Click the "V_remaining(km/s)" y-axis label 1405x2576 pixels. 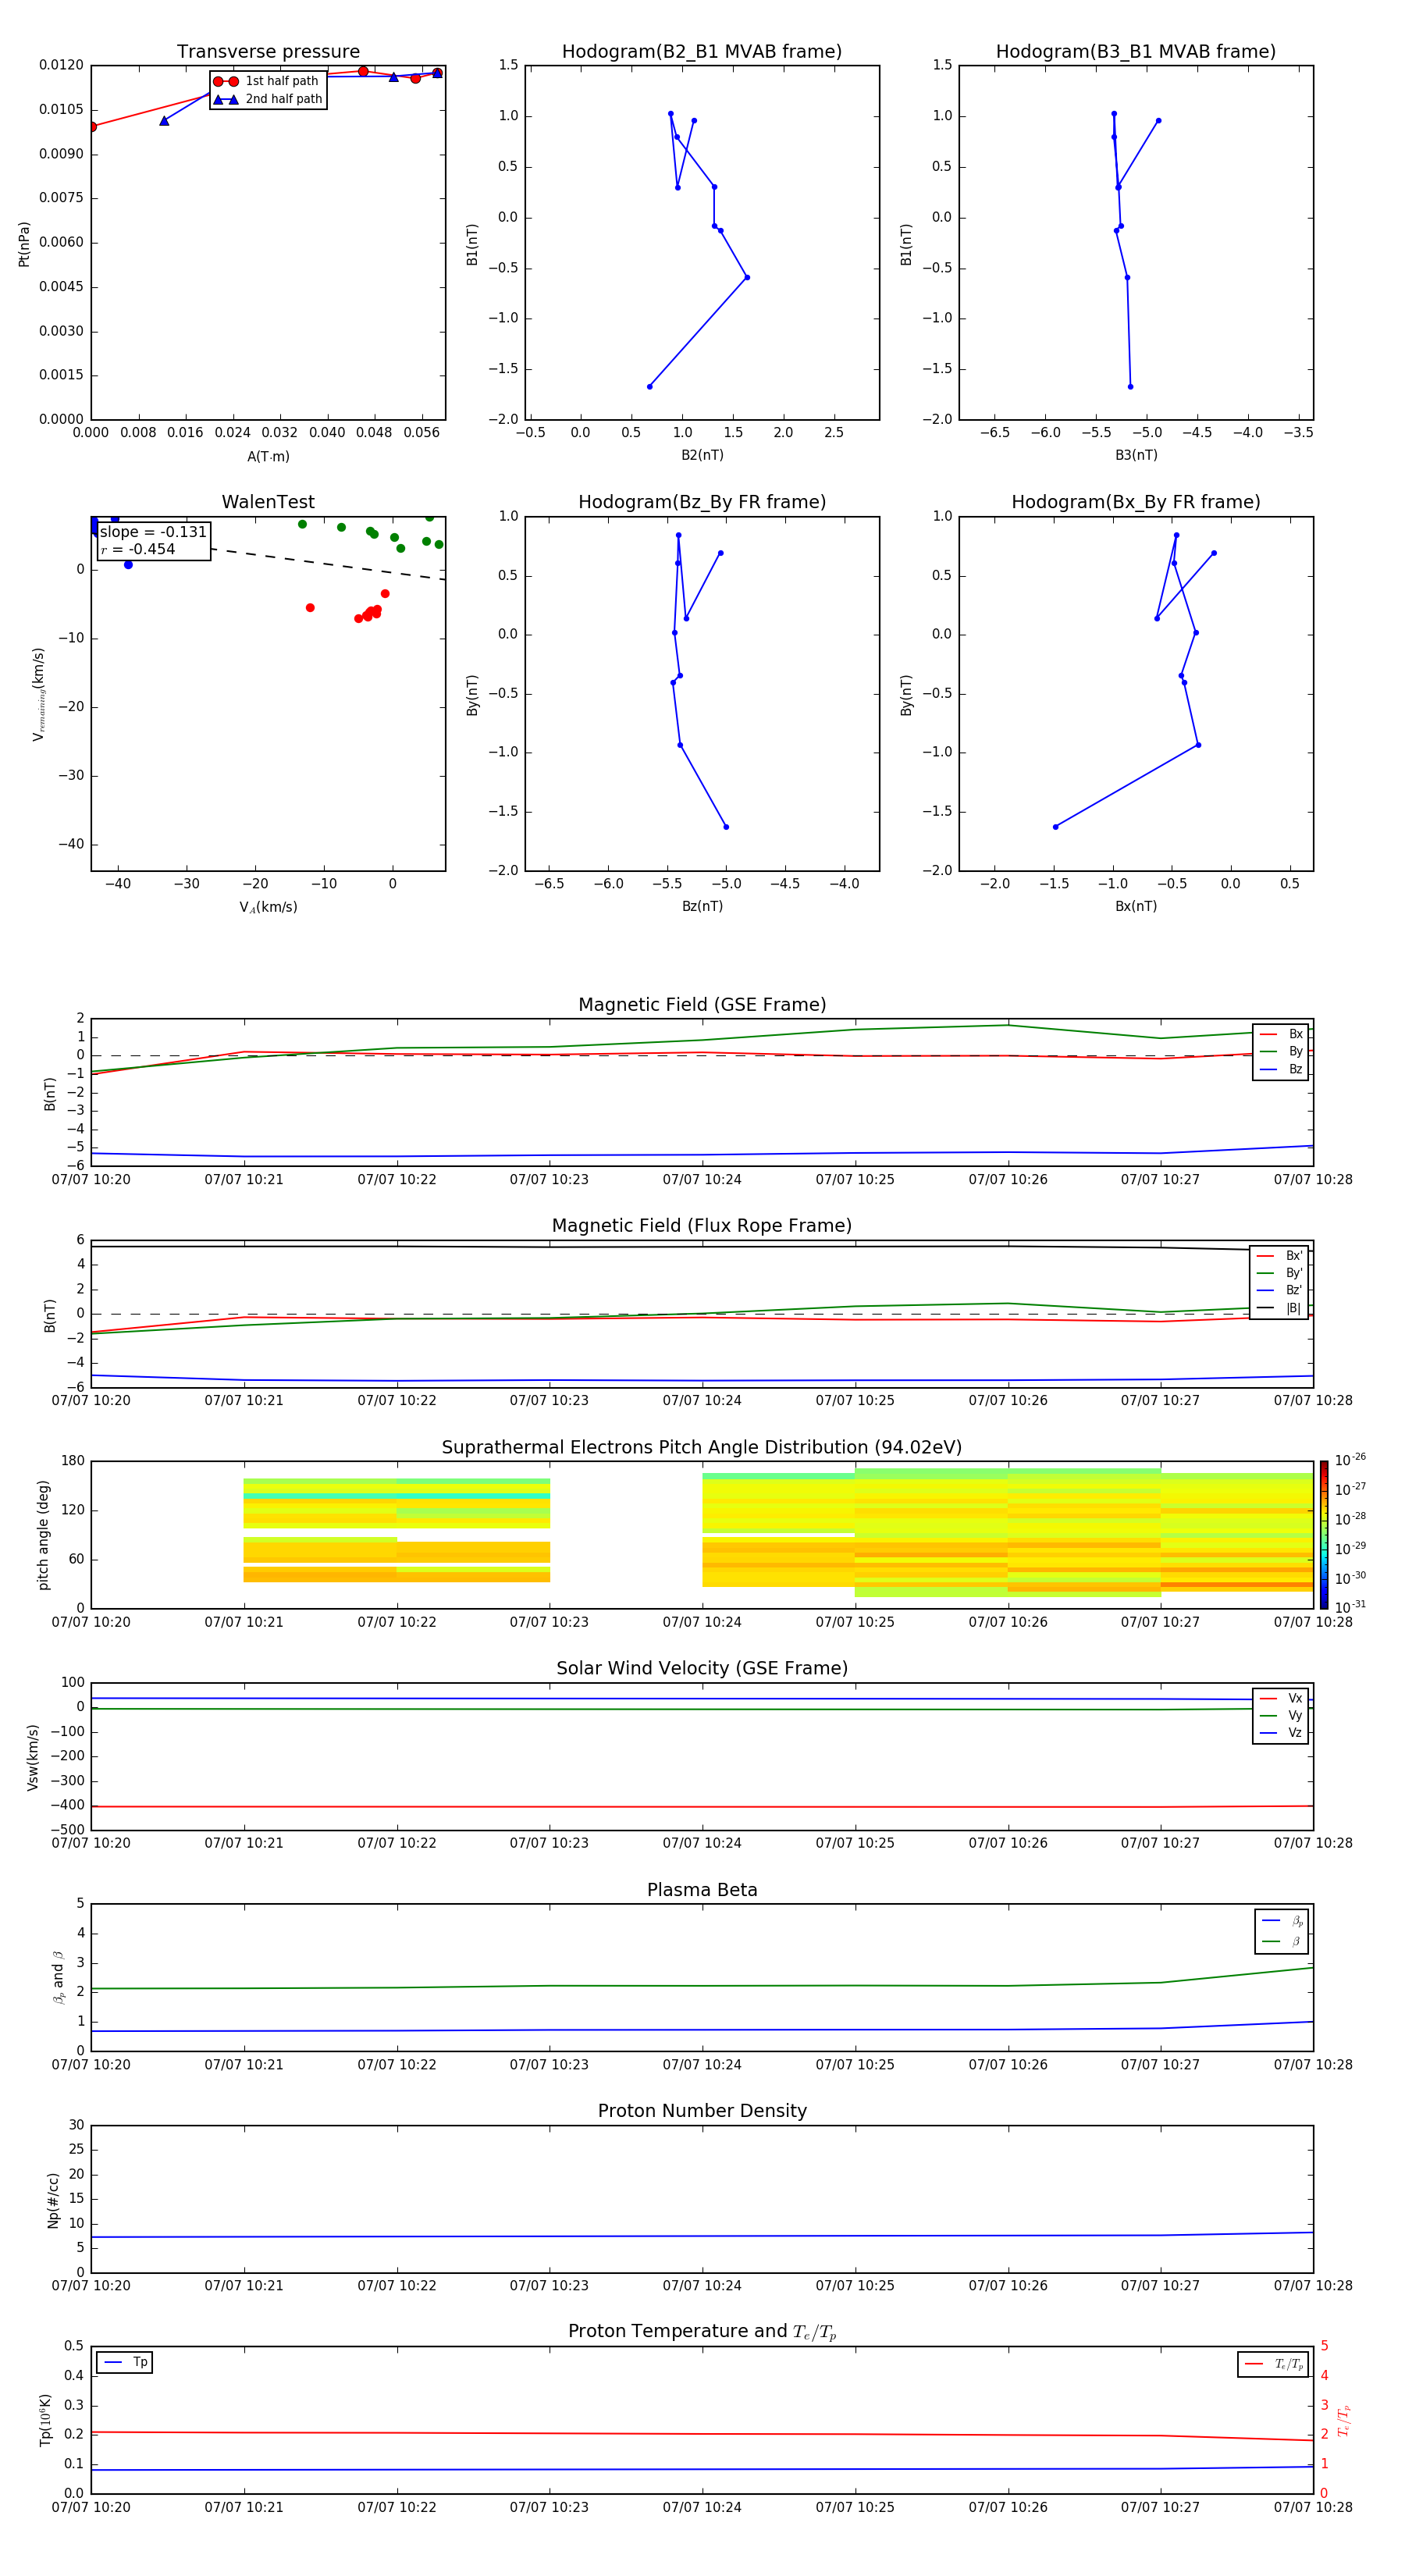click(39, 694)
